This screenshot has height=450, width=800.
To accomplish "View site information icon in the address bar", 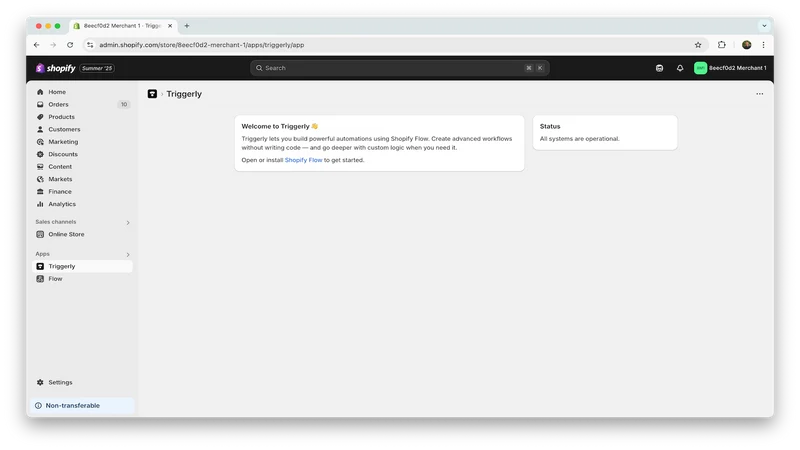I will click(x=90, y=45).
